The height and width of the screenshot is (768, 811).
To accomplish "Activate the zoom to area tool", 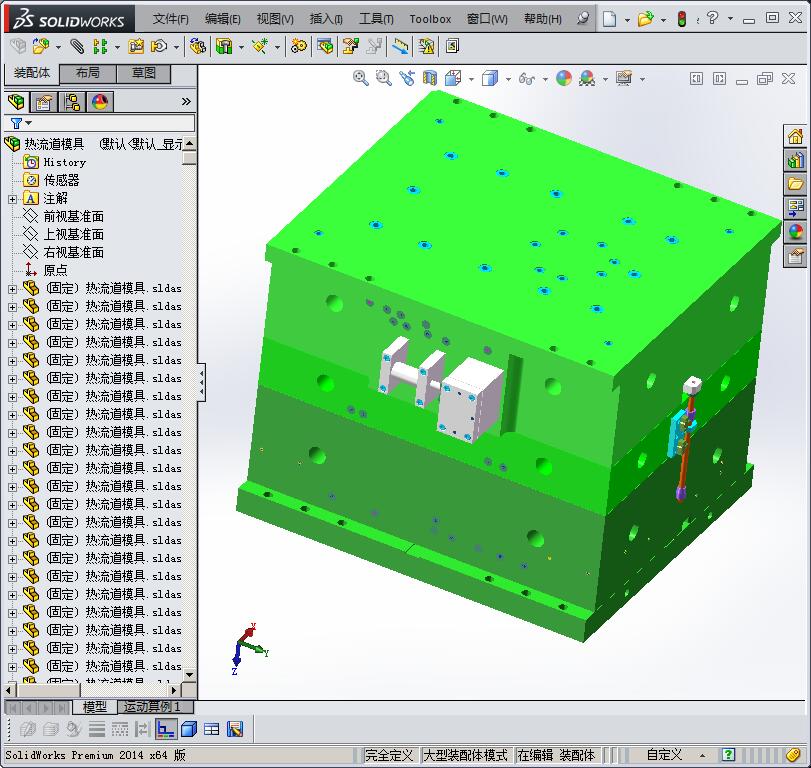I will coord(384,78).
